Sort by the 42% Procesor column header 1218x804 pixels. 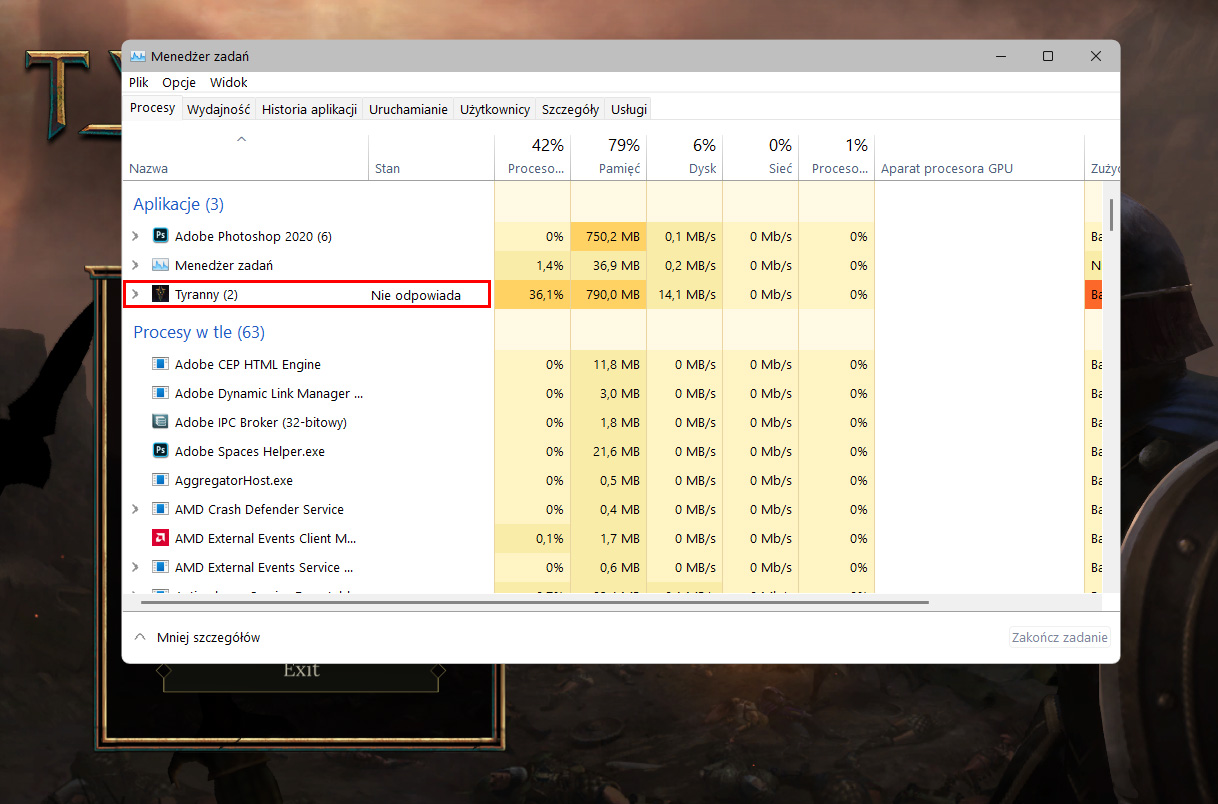[533, 157]
